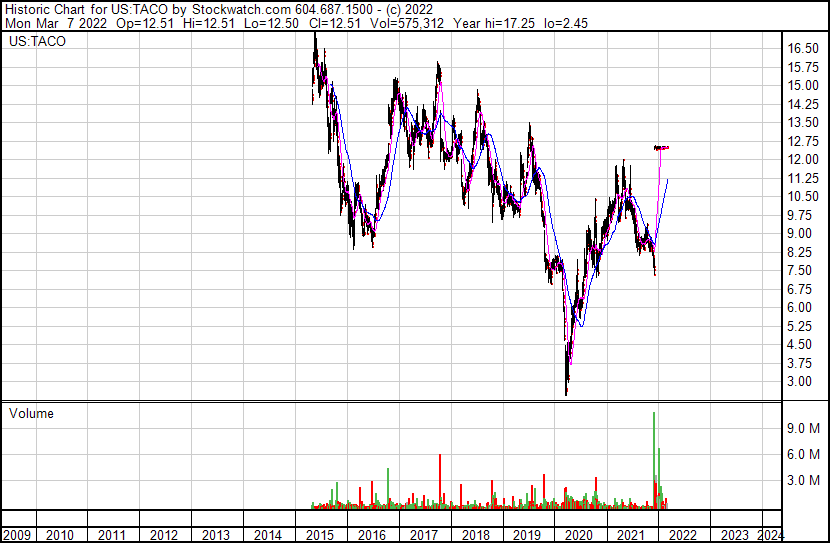This screenshot has width=830, height=543.
Task: Click the Volume panel label
Action: pos(31,413)
